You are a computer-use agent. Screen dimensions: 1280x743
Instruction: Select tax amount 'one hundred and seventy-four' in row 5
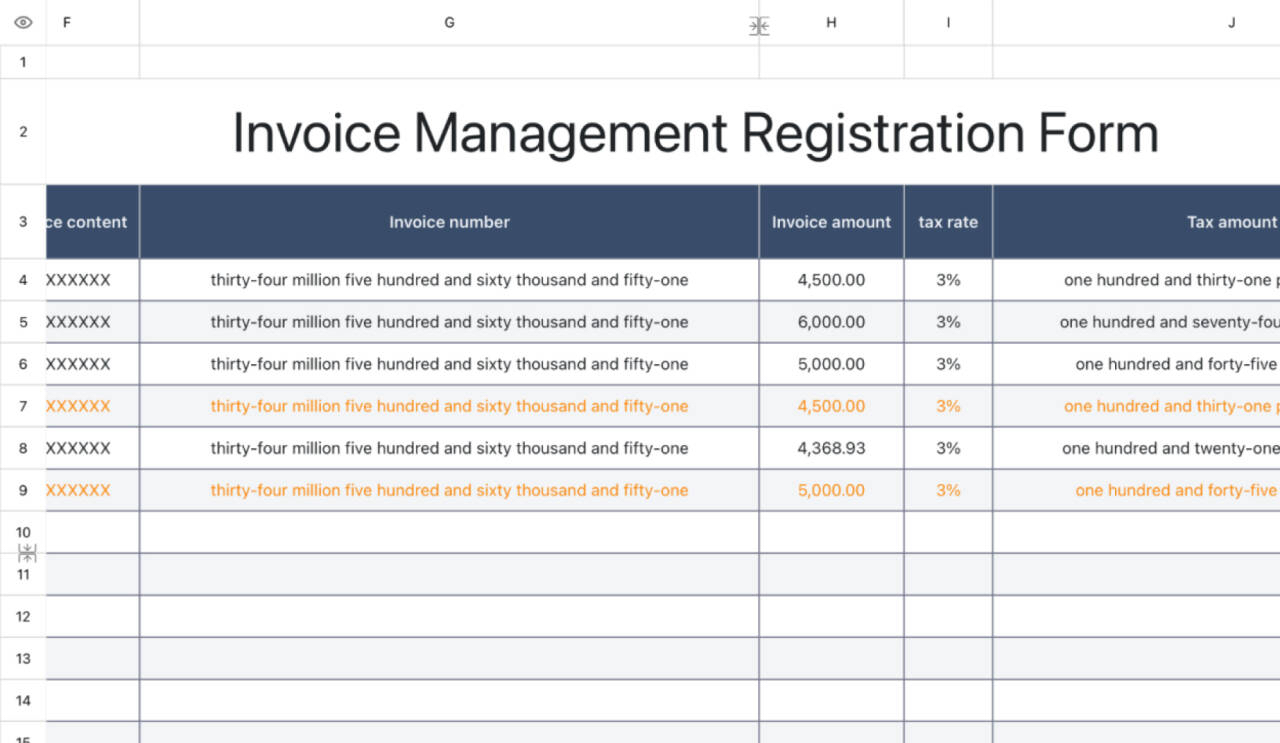[x=1136, y=322]
